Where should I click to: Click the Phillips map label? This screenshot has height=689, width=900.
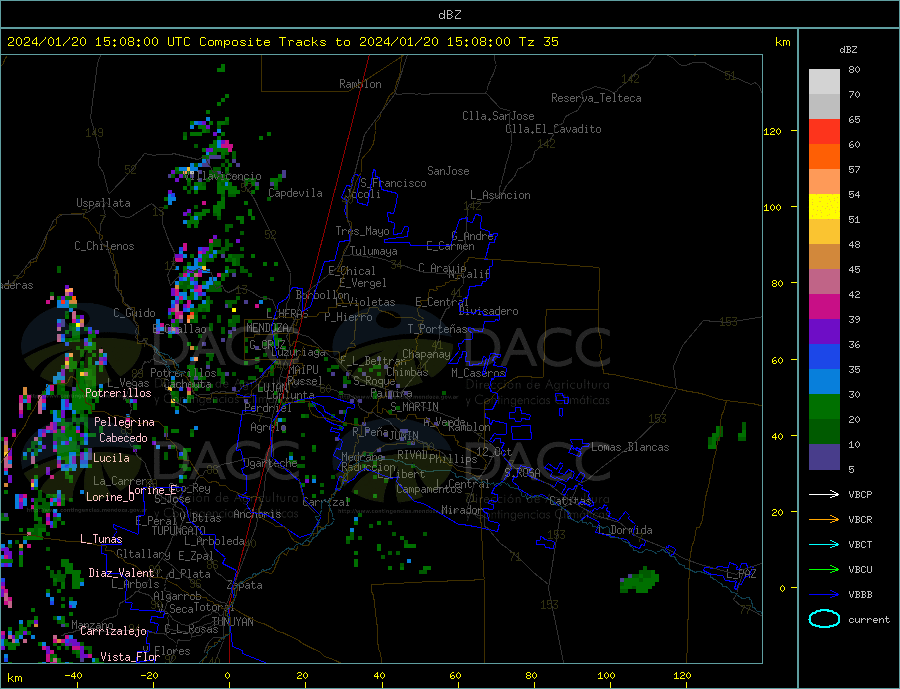tap(453, 459)
